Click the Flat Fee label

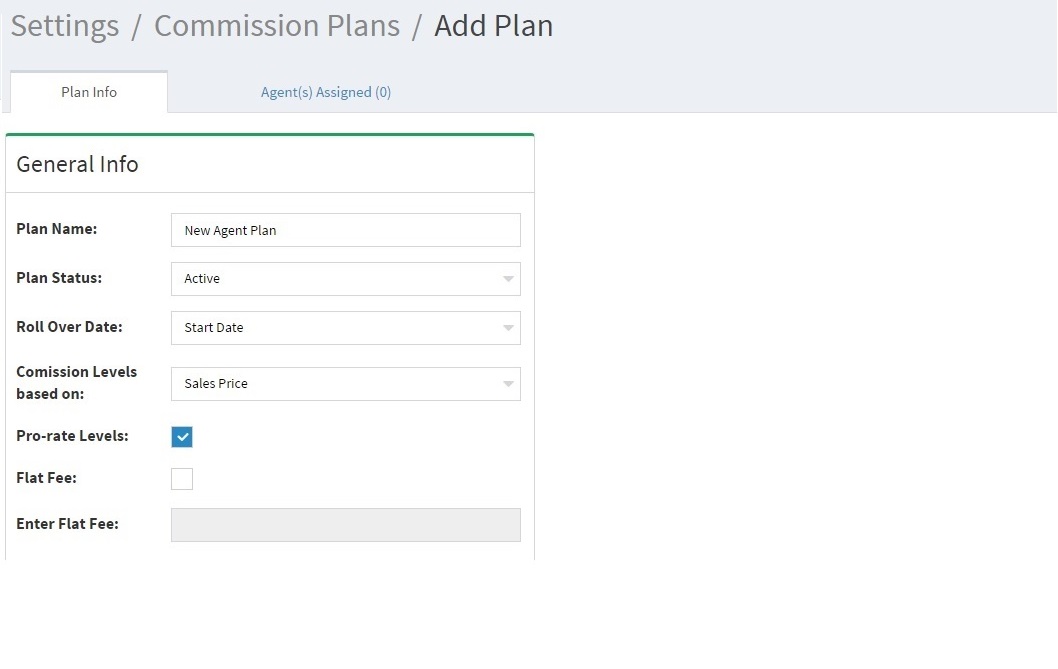(x=46, y=478)
